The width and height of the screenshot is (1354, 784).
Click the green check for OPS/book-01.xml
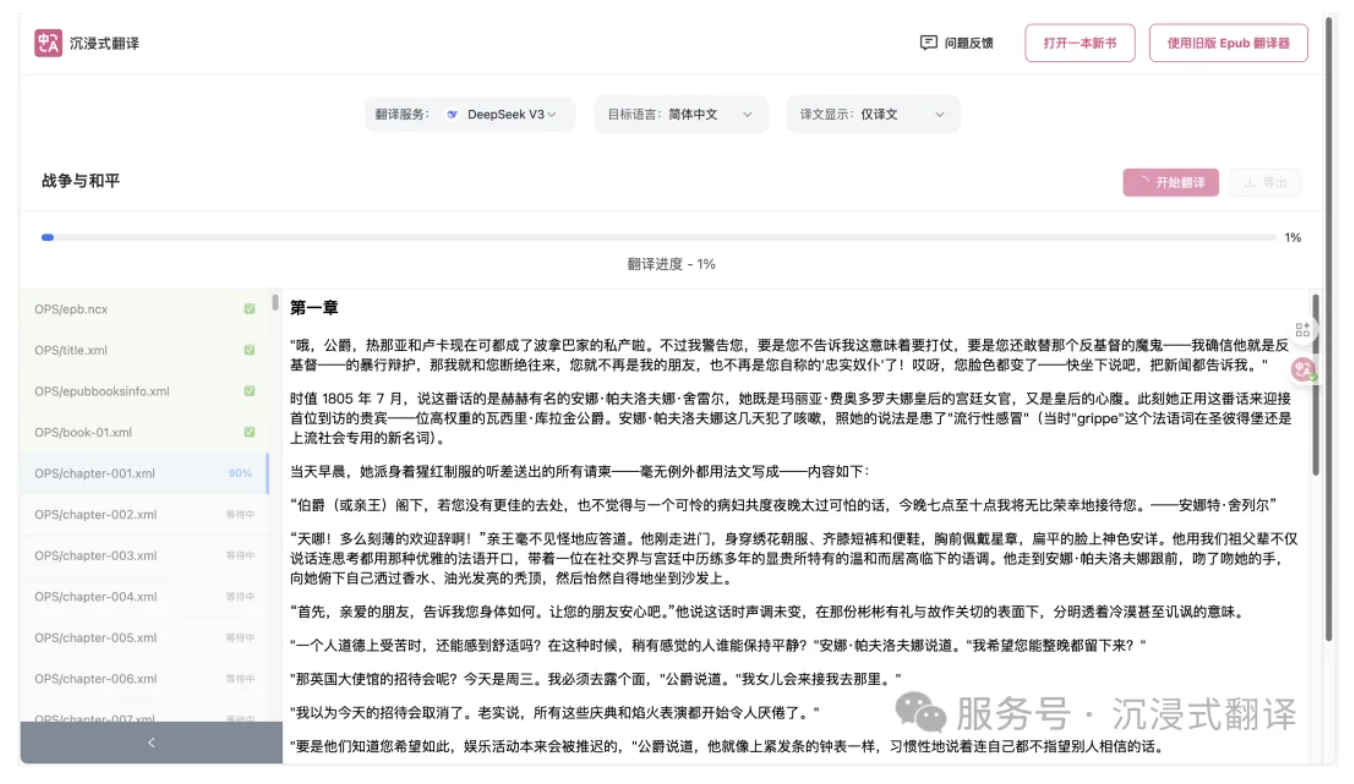[x=249, y=432]
